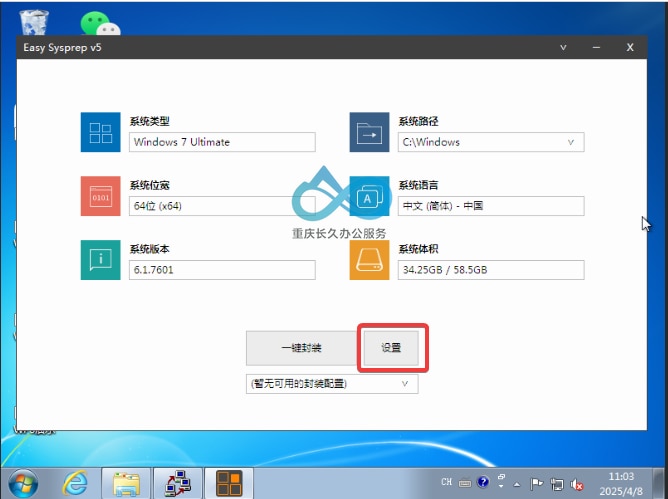Screen dimensions: 668x499
Task: Open the Action Center flag icon
Action: coord(536,484)
